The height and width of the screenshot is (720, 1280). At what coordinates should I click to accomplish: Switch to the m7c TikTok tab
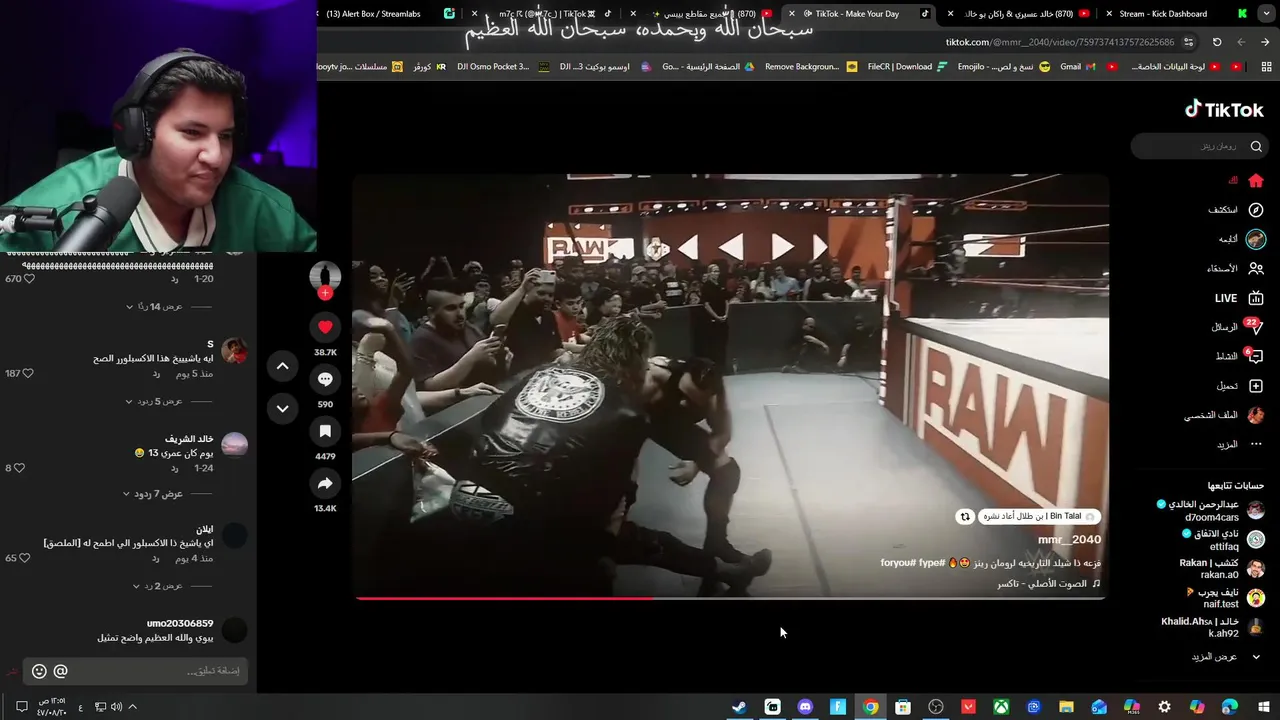(x=547, y=14)
